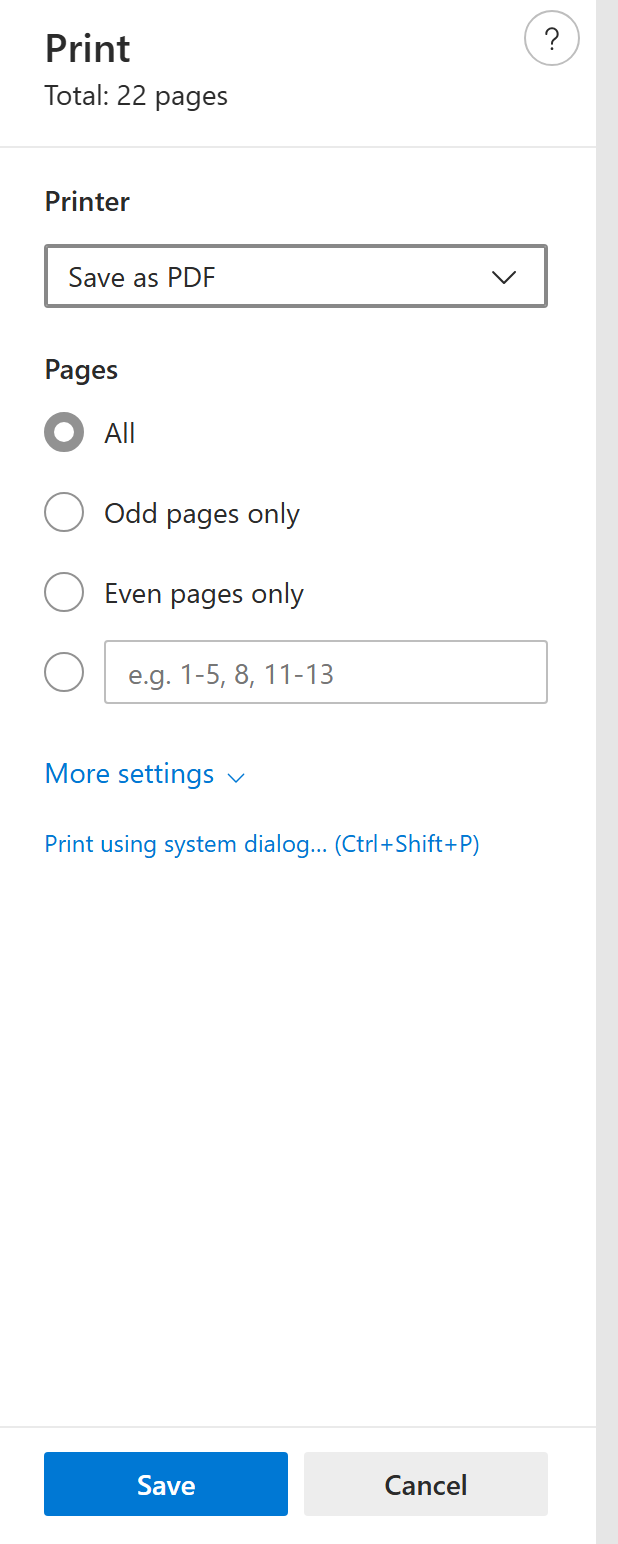The width and height of the screenshot is (618, 1544).
Task: Click the "Printer" section label
Action: [87, 202]
